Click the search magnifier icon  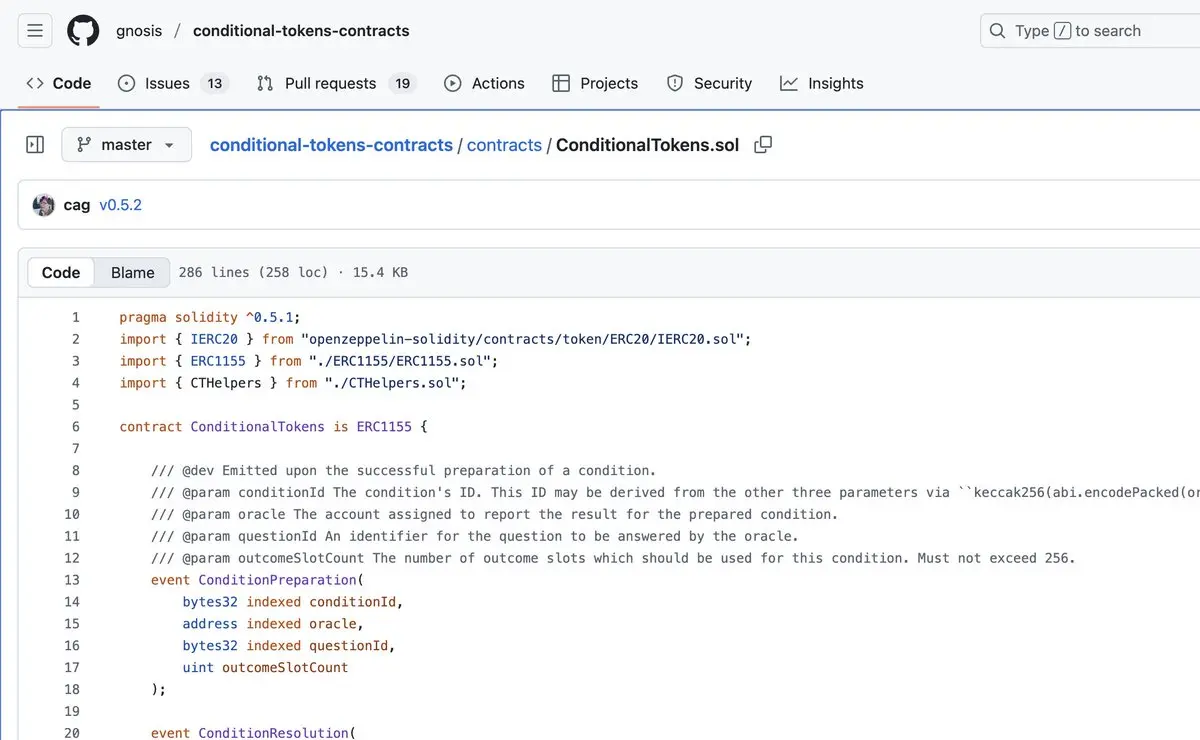(997, 31)
